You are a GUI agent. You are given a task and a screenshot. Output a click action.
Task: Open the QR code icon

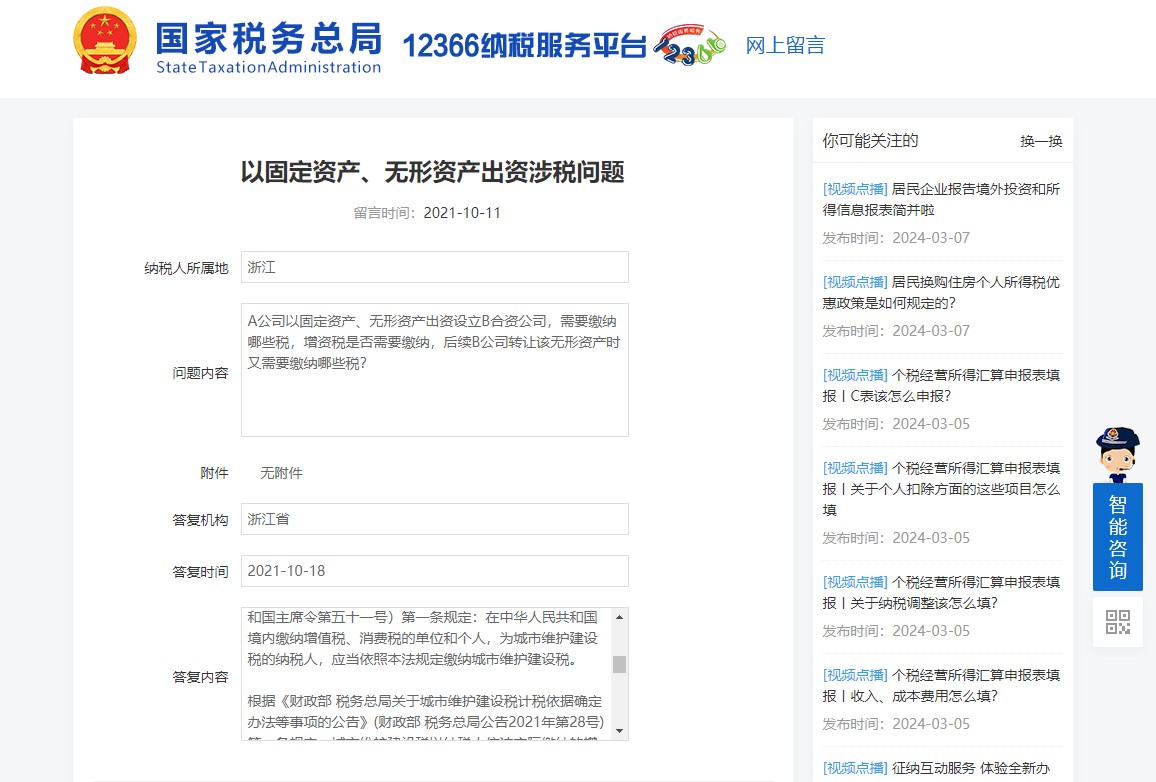(x=1117, y=622)
